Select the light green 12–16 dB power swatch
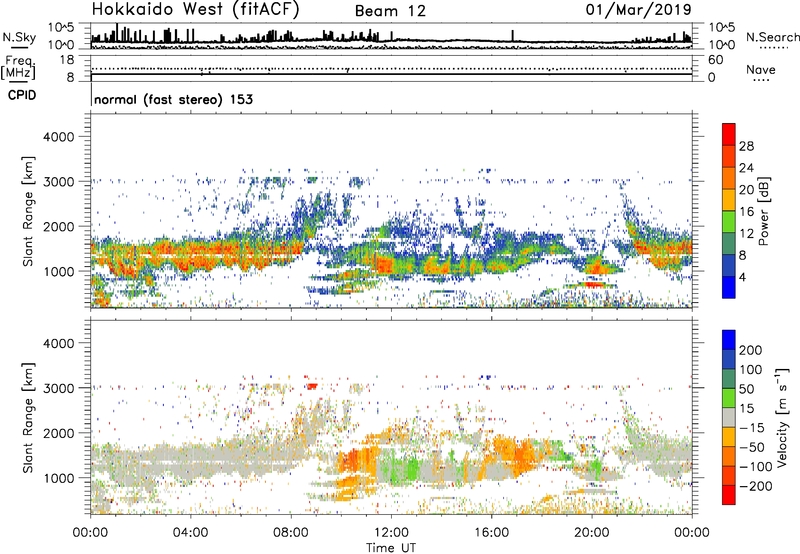Image resolution: width=800 pixels, height=554 pixels. pyautogui.click(x=729, y=221)
